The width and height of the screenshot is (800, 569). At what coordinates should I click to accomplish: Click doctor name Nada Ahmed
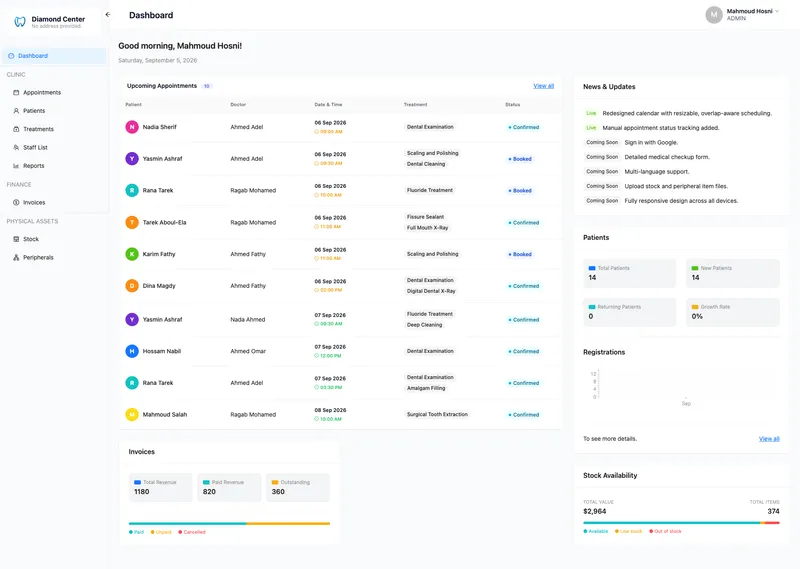click(247, 319)
